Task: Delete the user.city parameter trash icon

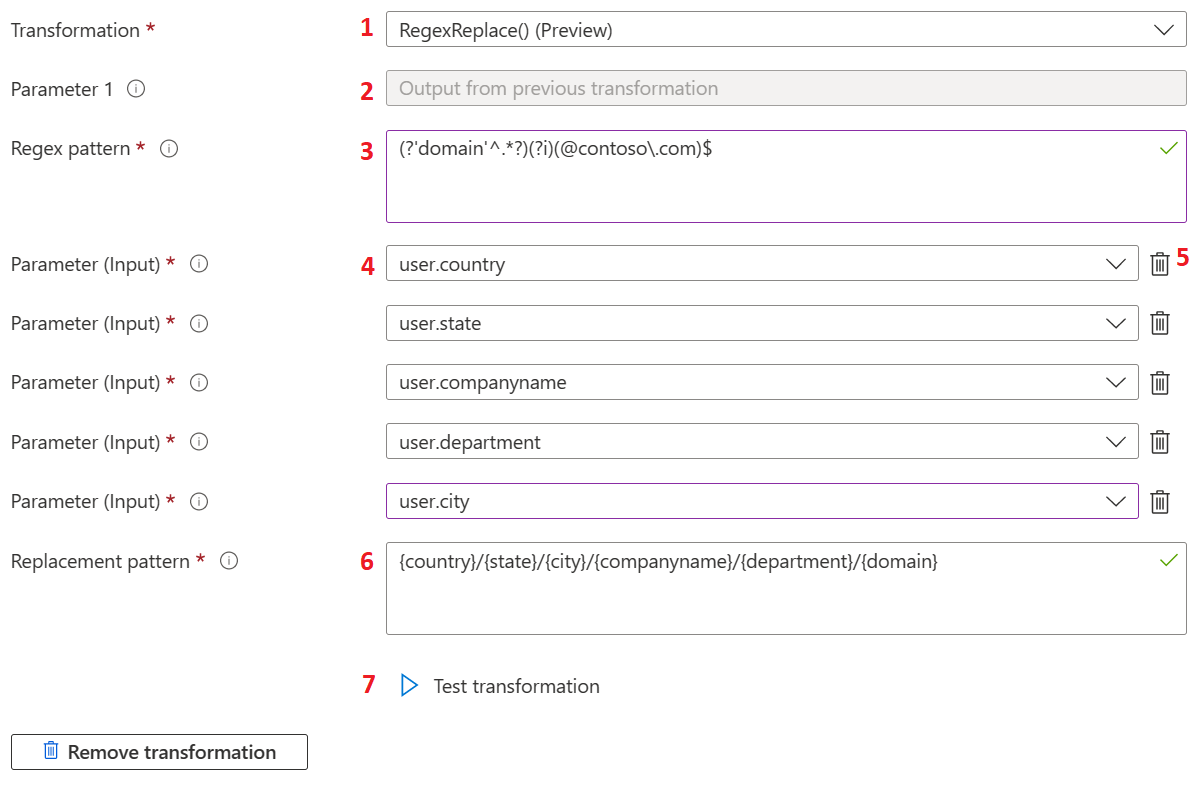Action: [1160, 501]
